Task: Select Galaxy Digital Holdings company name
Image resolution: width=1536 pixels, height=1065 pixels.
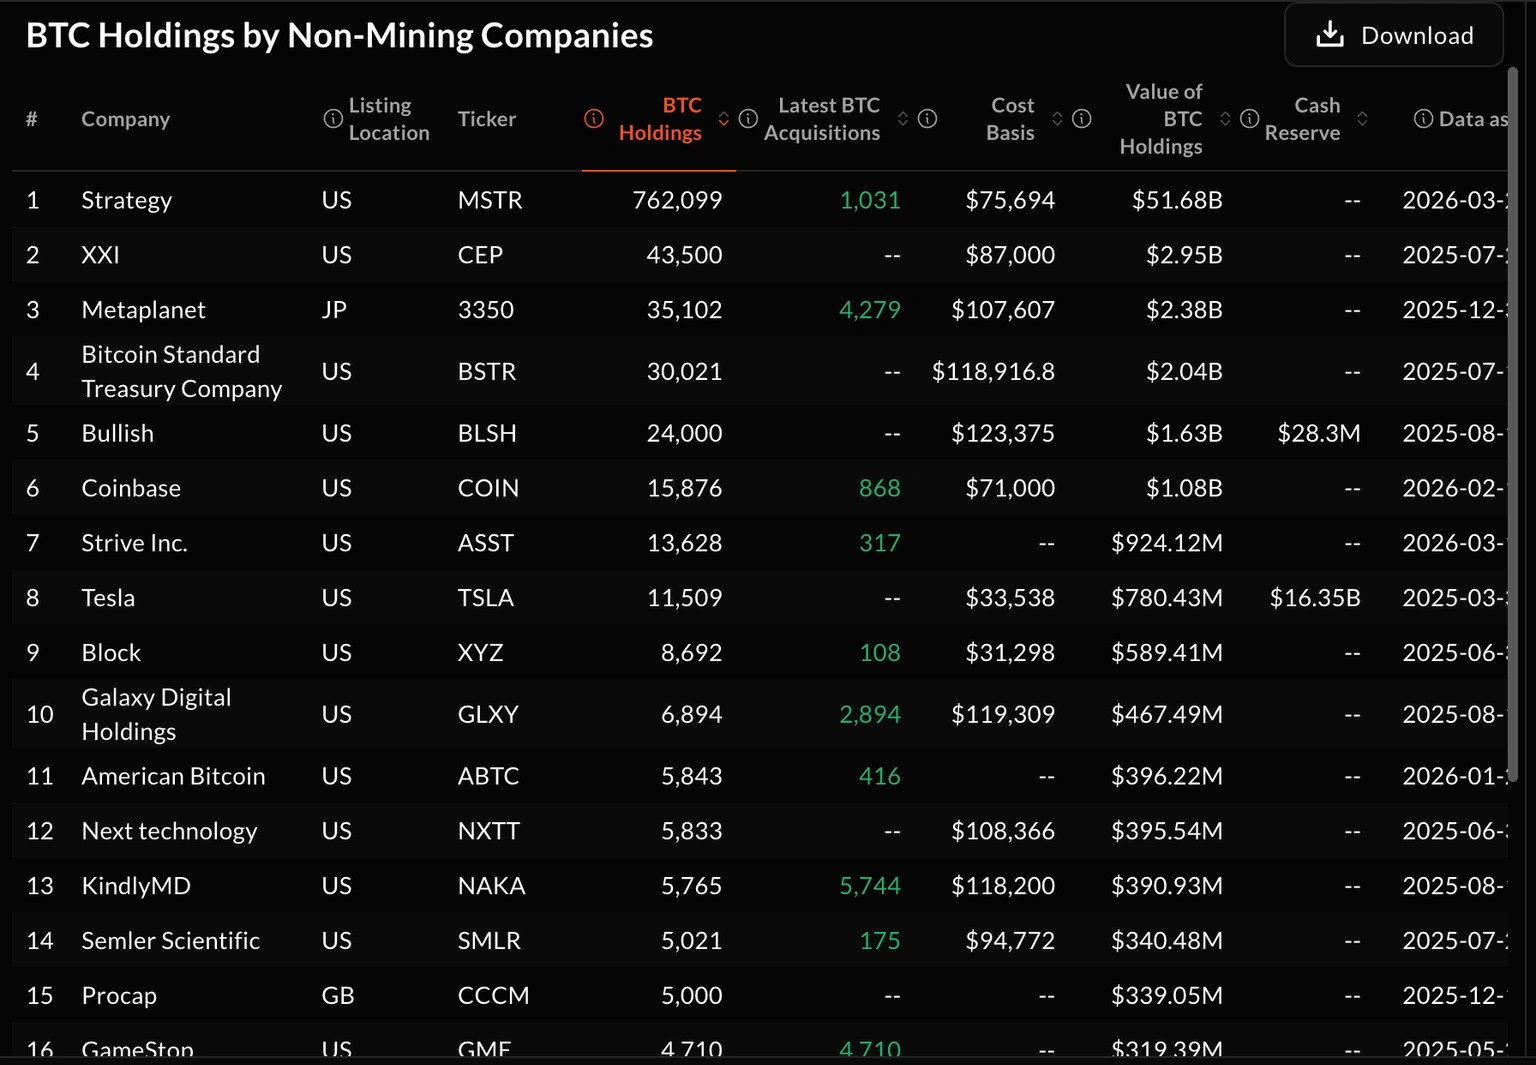Action: point(156,714)
